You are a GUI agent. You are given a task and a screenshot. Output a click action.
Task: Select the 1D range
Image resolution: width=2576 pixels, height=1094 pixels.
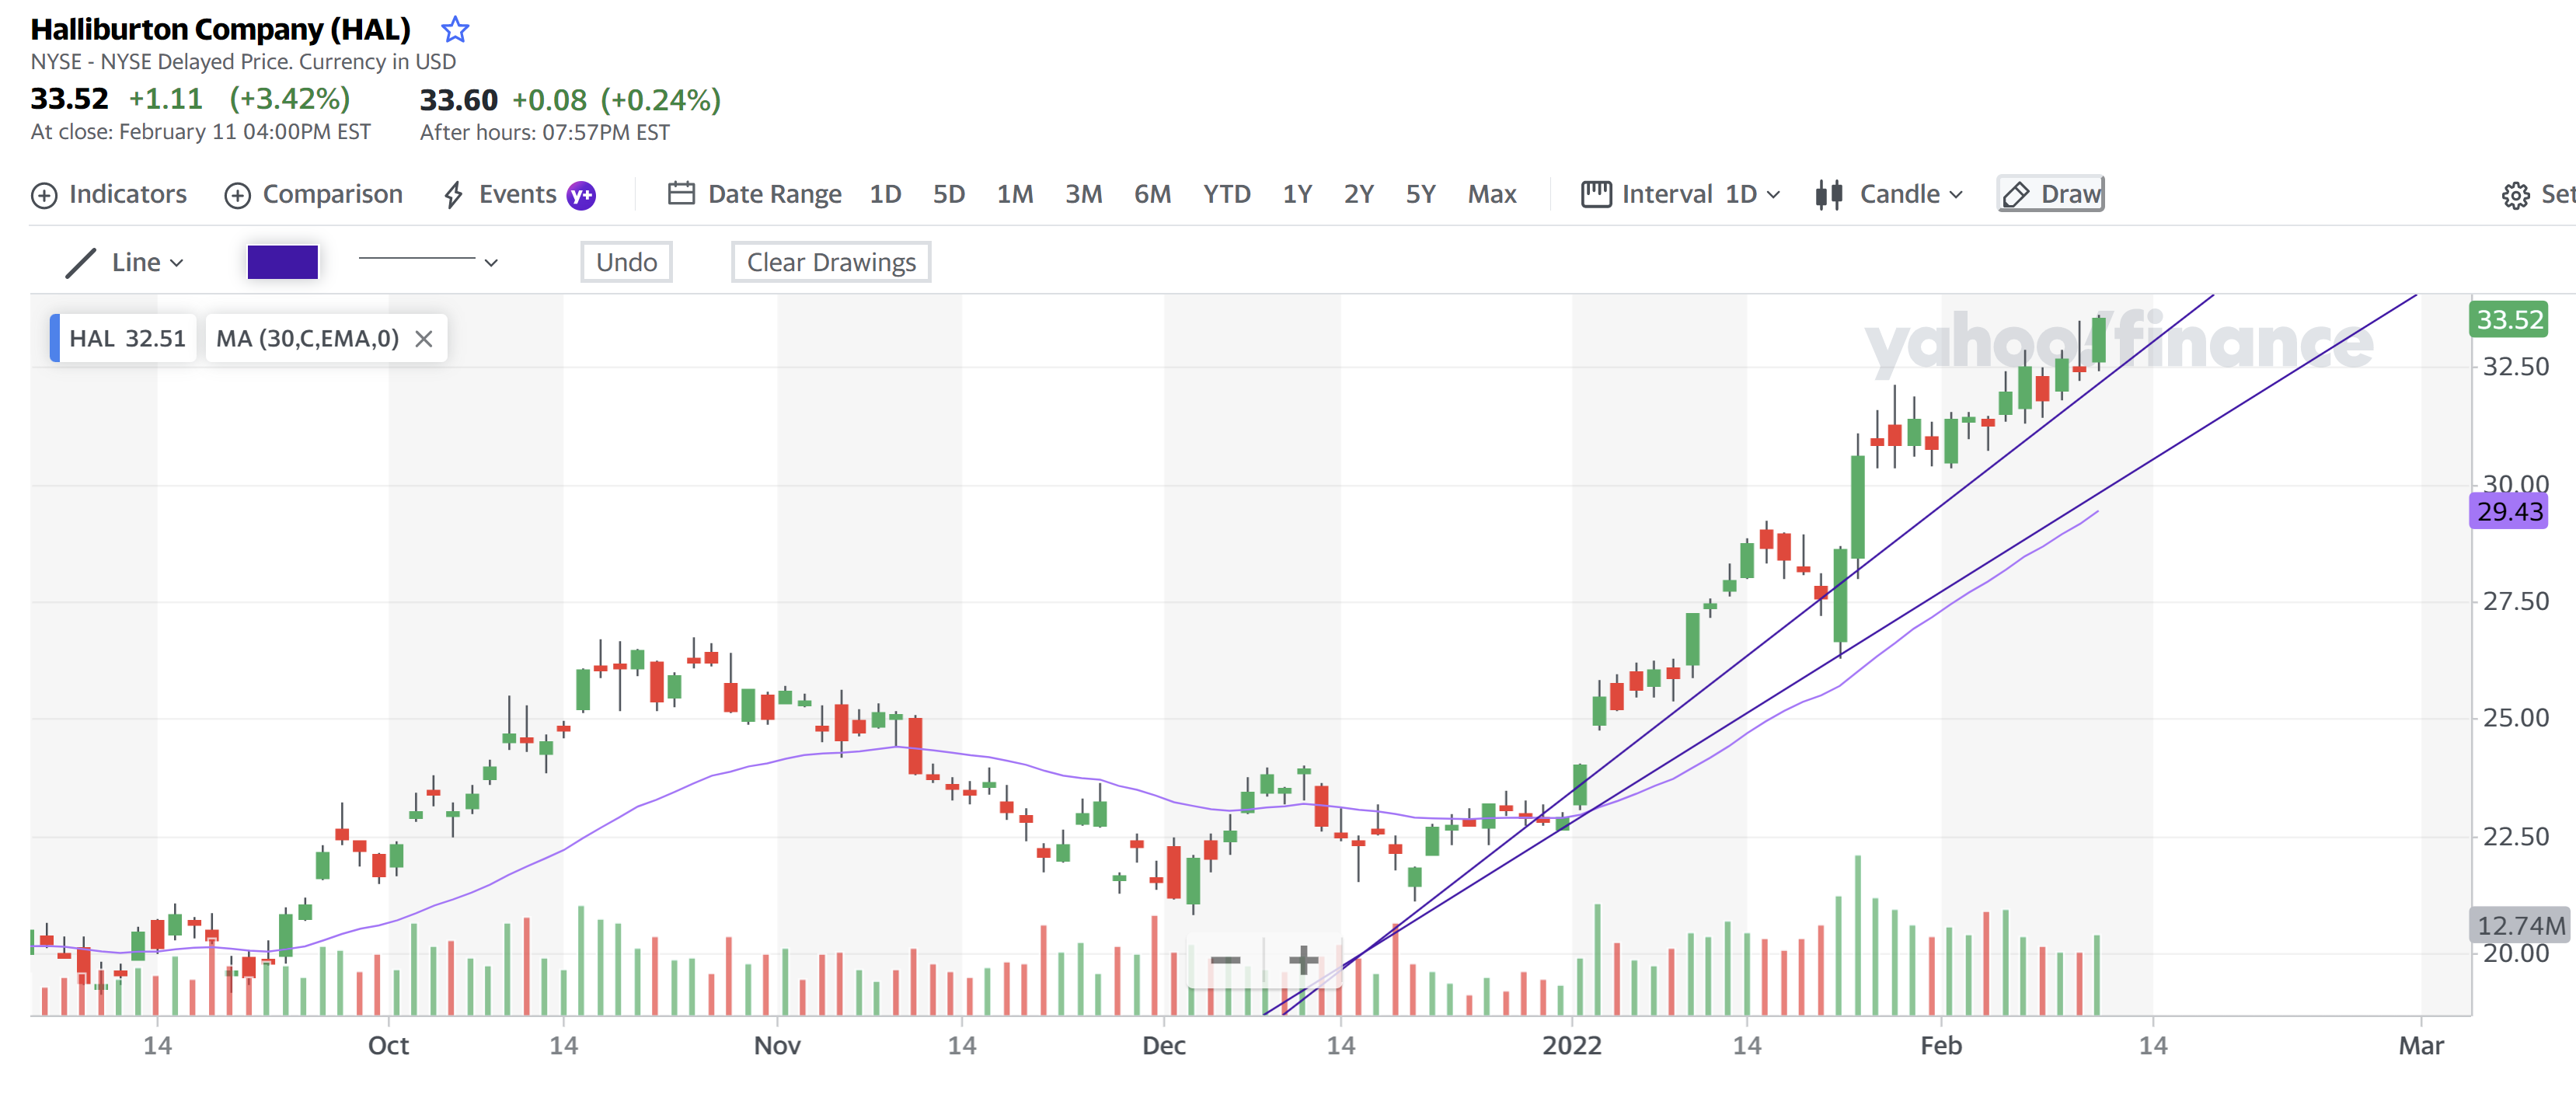(885, 194)
